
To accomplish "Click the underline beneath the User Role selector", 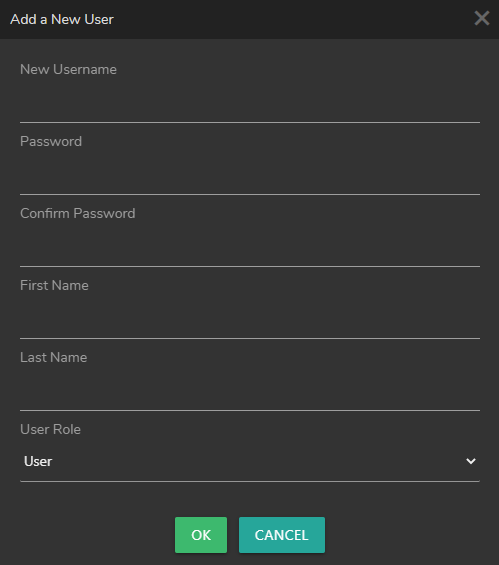I will pos(250,481).
